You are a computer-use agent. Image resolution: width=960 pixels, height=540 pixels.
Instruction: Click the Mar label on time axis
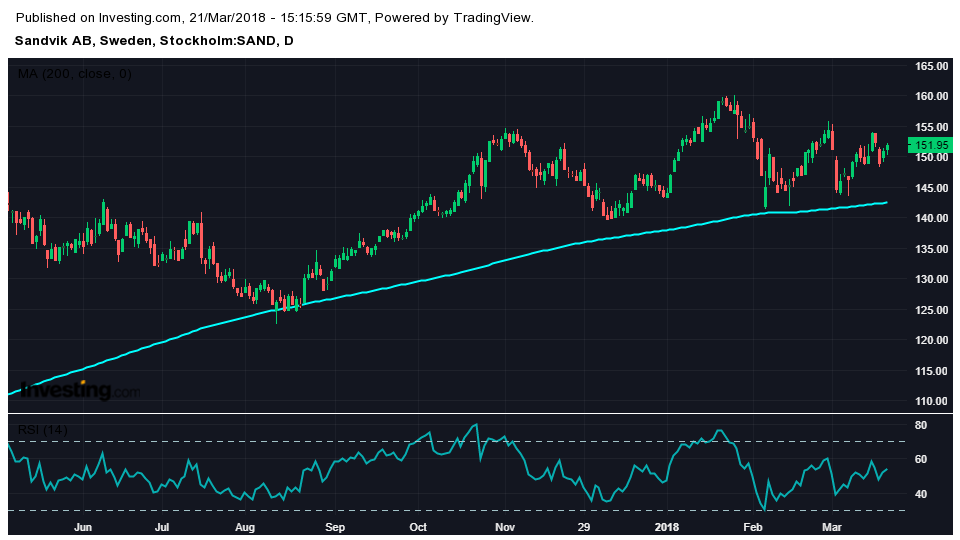(831, 527)
